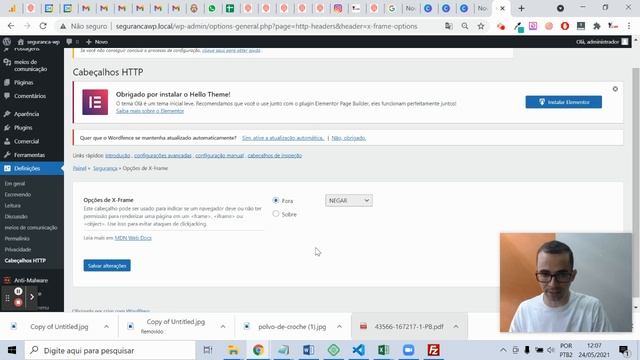Click Salvar alterações button
Image resolution: width=640 pixels, height=360 pixels.
tap(107, 266)
